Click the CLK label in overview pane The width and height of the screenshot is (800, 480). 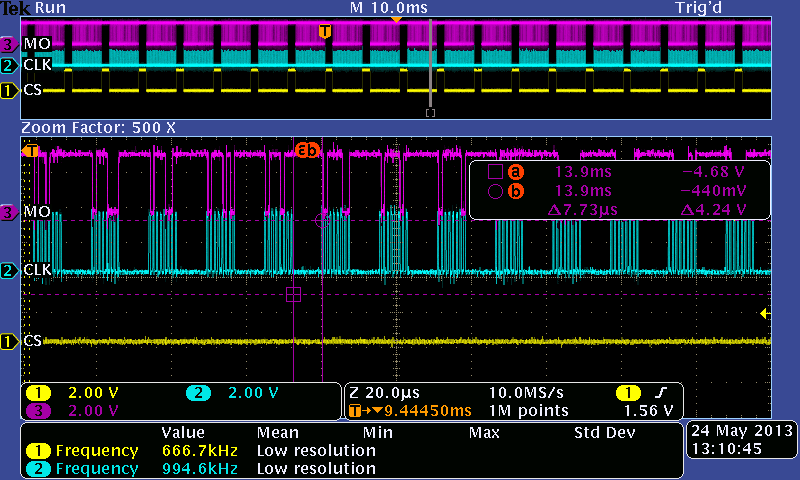point(38,65)
